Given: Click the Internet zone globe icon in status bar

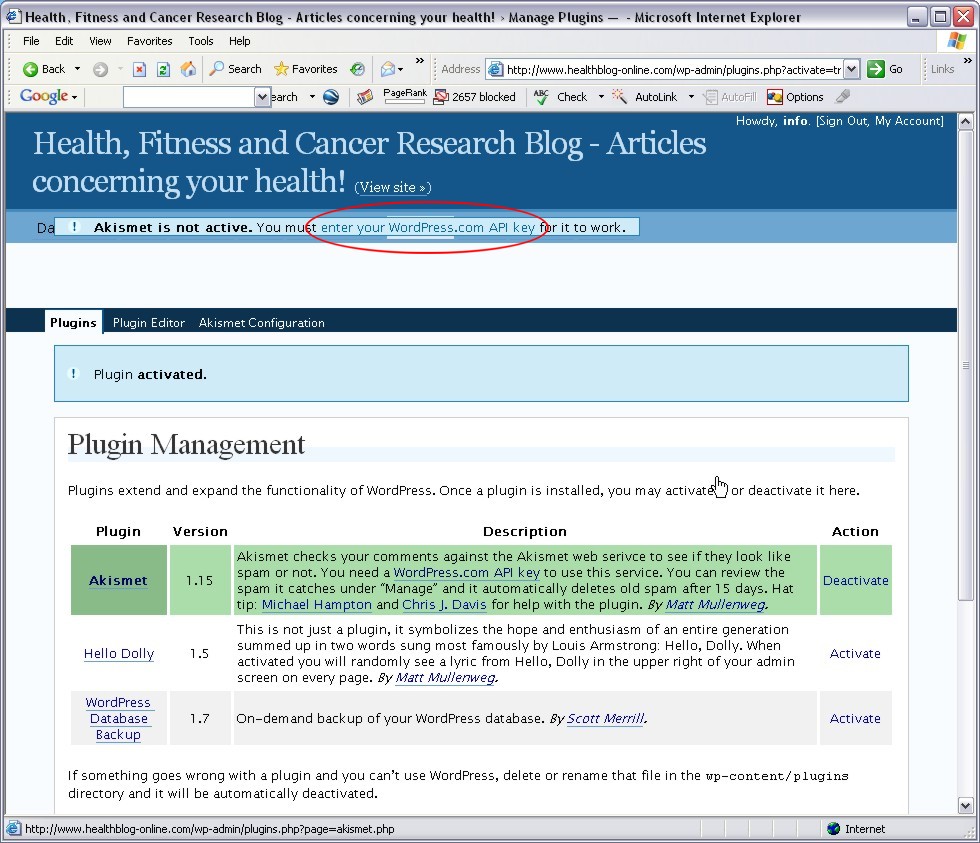Looking at the screenshot, I should click(833, 829).
